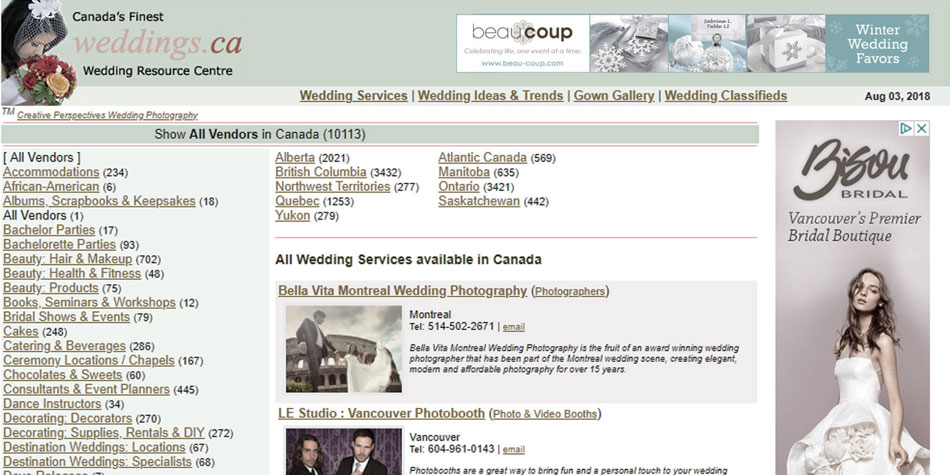Filter vendors by Manitoba
The height and width of the screenshot is (475, 950).
pos(464,172)
